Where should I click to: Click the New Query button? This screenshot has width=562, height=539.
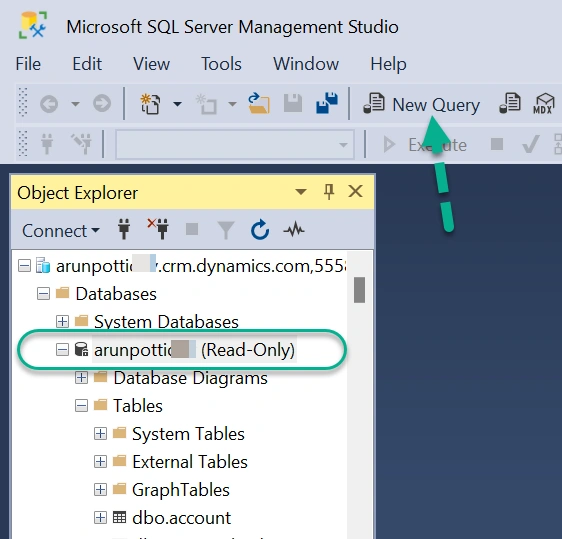pyautogui.click(x=422, y=104)
